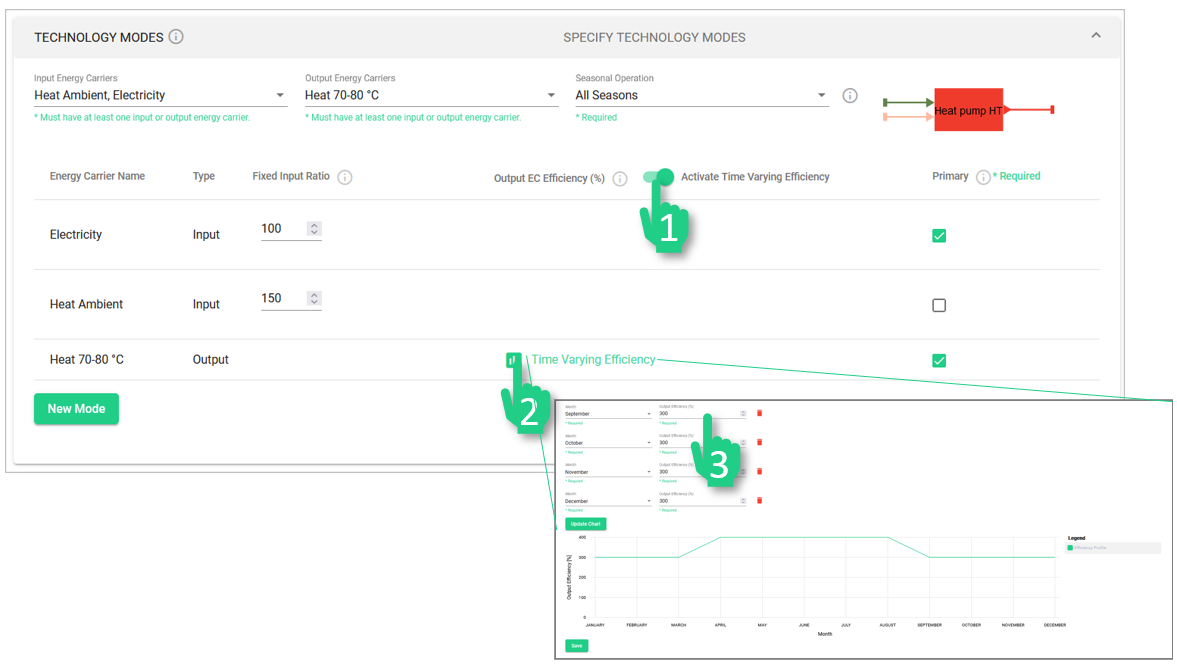Screen dimensions: 1177x666
Task: Delete the December efficiency row
Action: 759,500
